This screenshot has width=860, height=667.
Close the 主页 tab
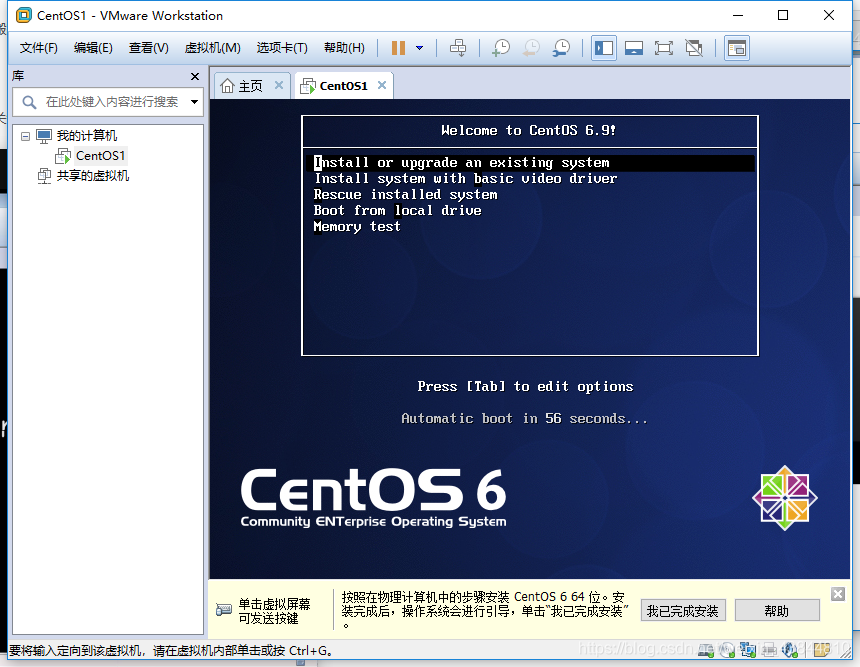pyautogui.click(x=279, y=85)
